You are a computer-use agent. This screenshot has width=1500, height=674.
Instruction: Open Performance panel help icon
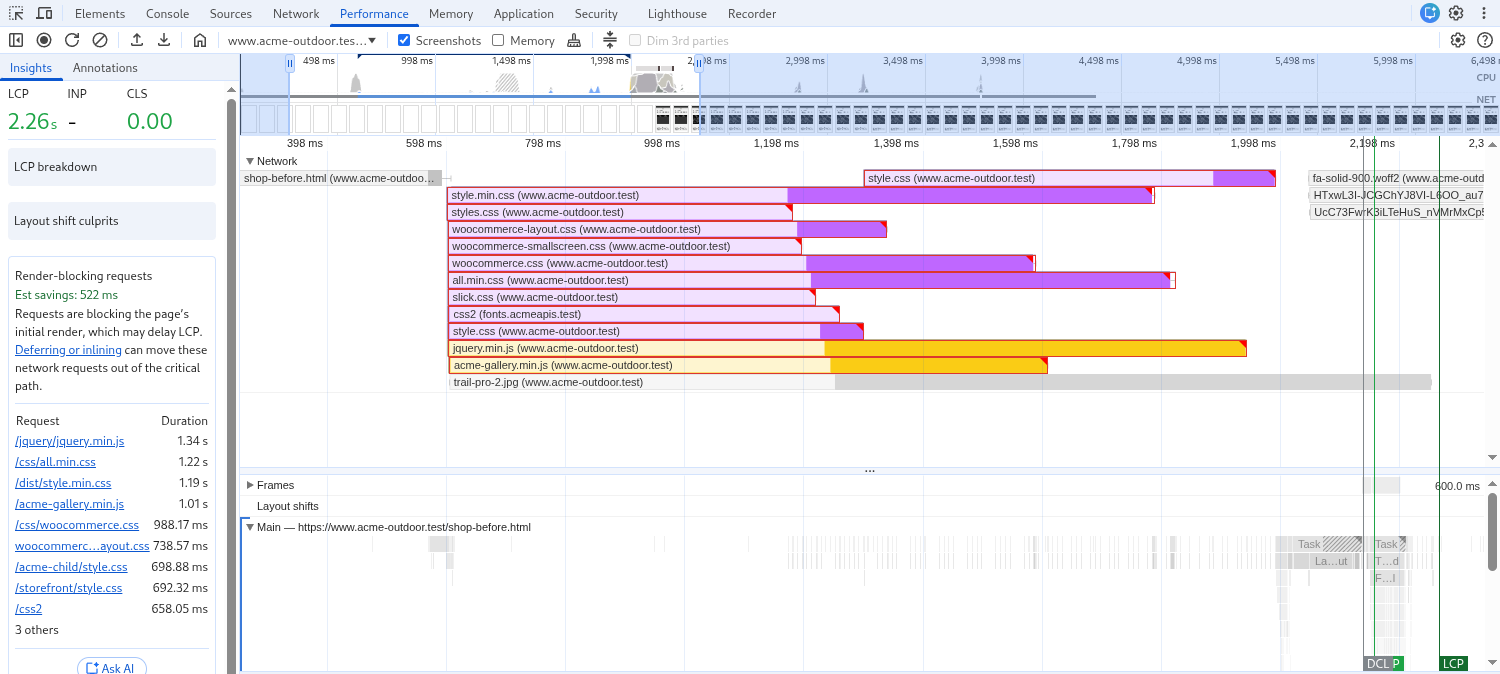1485,40
